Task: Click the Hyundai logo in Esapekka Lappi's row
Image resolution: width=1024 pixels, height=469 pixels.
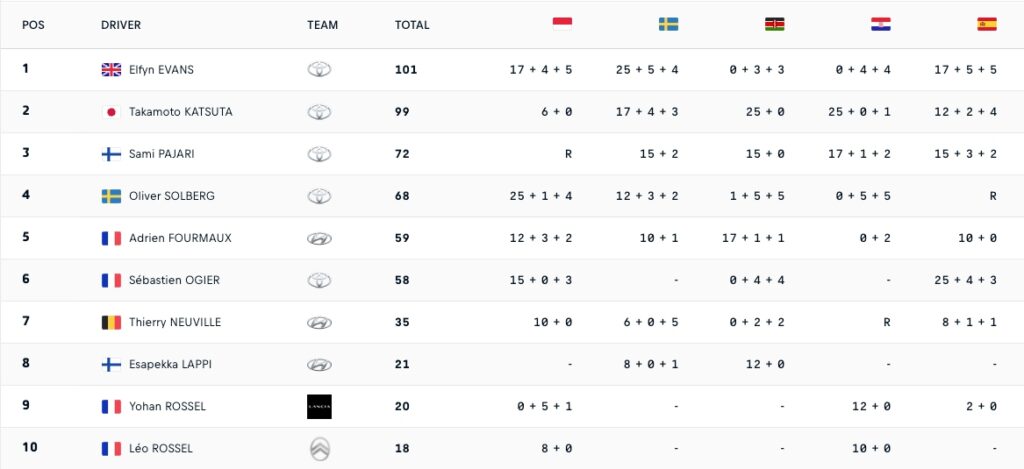Action: point(319,364)
